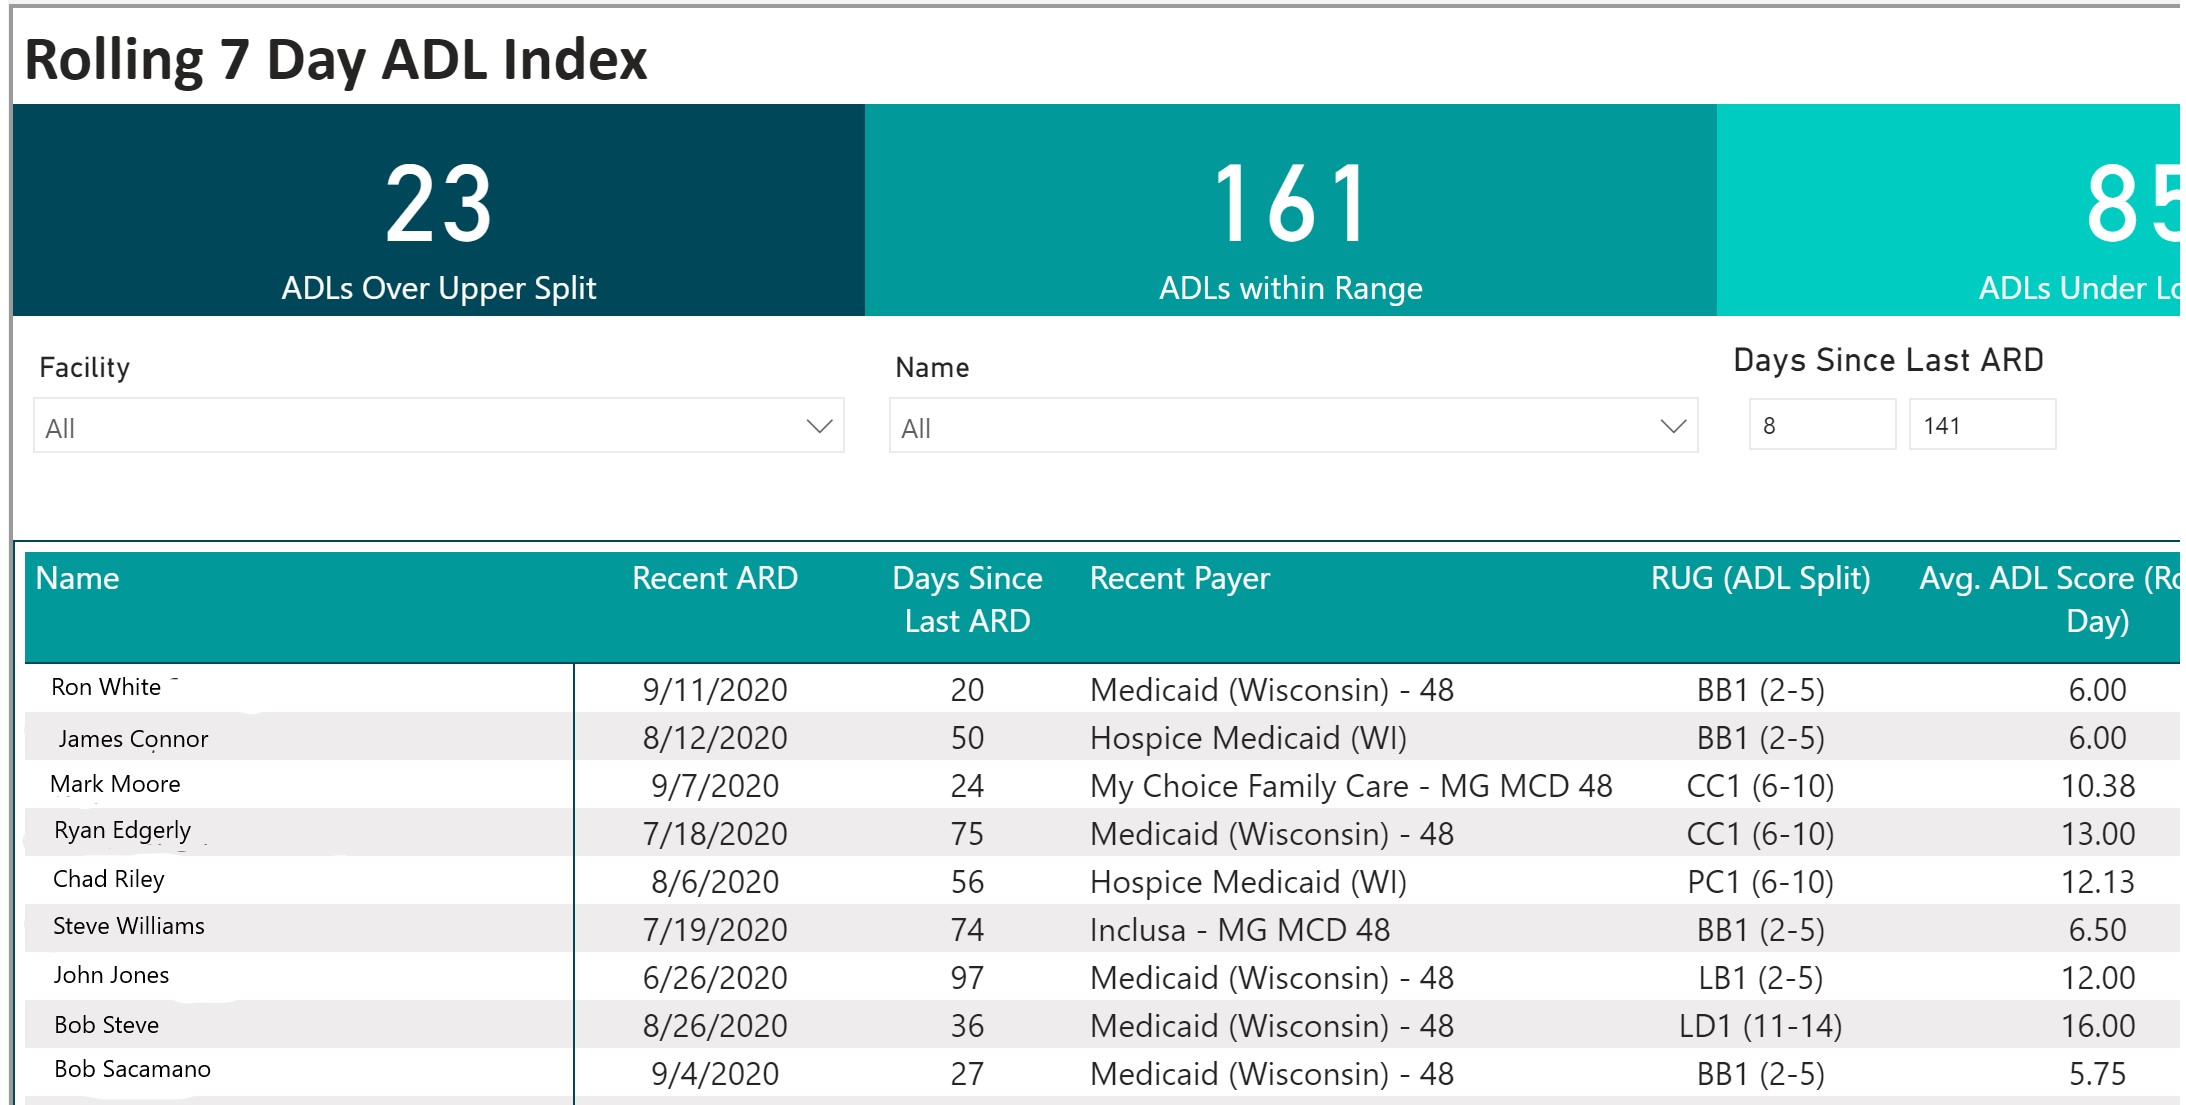Sort by the Name column header

[x=78, y=578]
